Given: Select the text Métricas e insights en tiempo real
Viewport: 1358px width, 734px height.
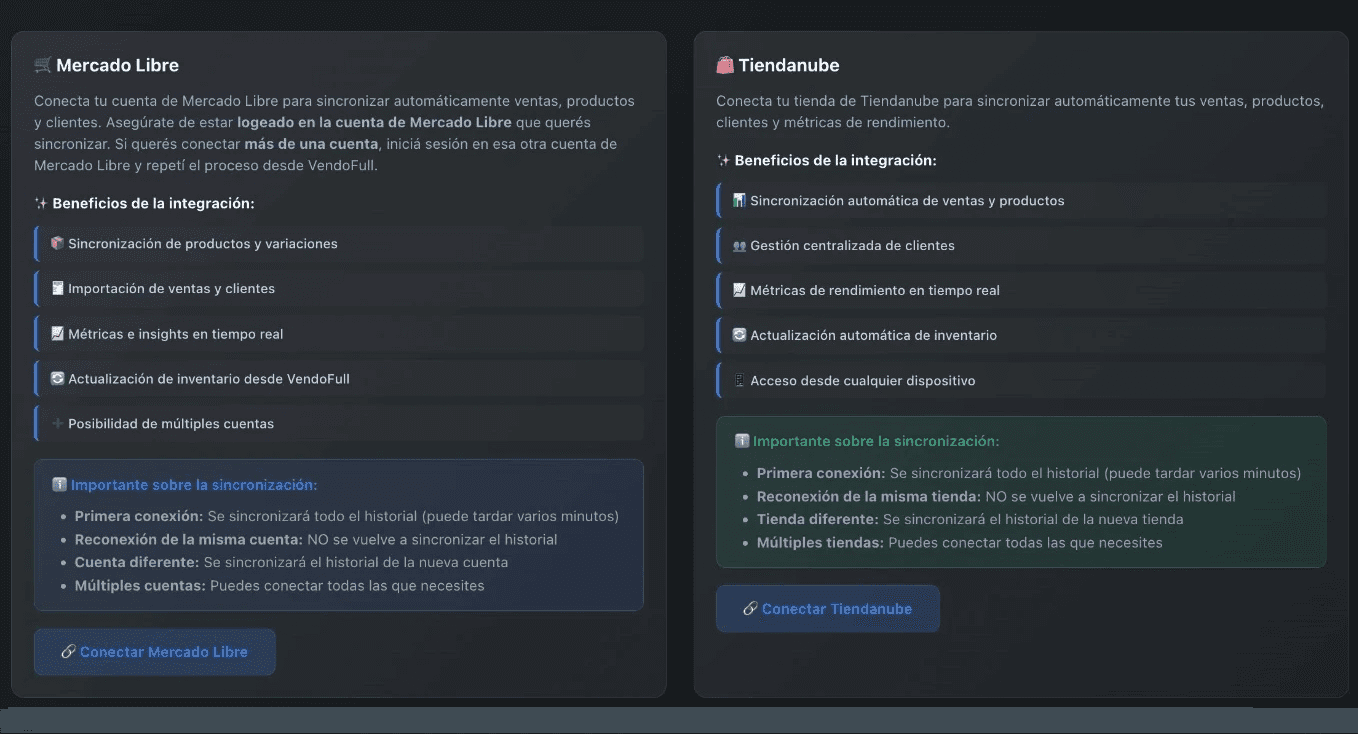Looking at the screenshot, I should (x=176, y=334).
